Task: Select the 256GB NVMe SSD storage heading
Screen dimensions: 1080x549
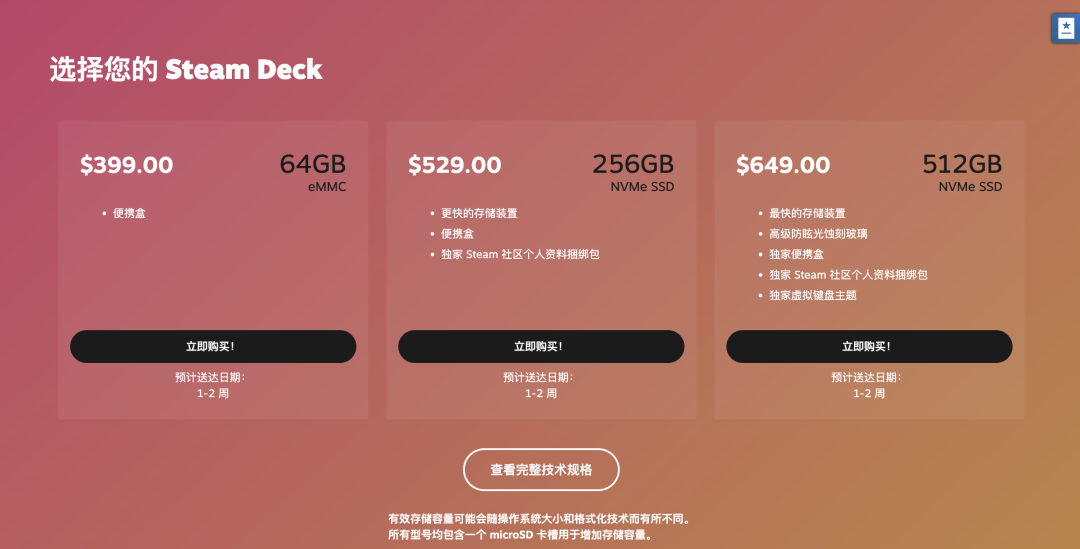Action: coord(633,172)
